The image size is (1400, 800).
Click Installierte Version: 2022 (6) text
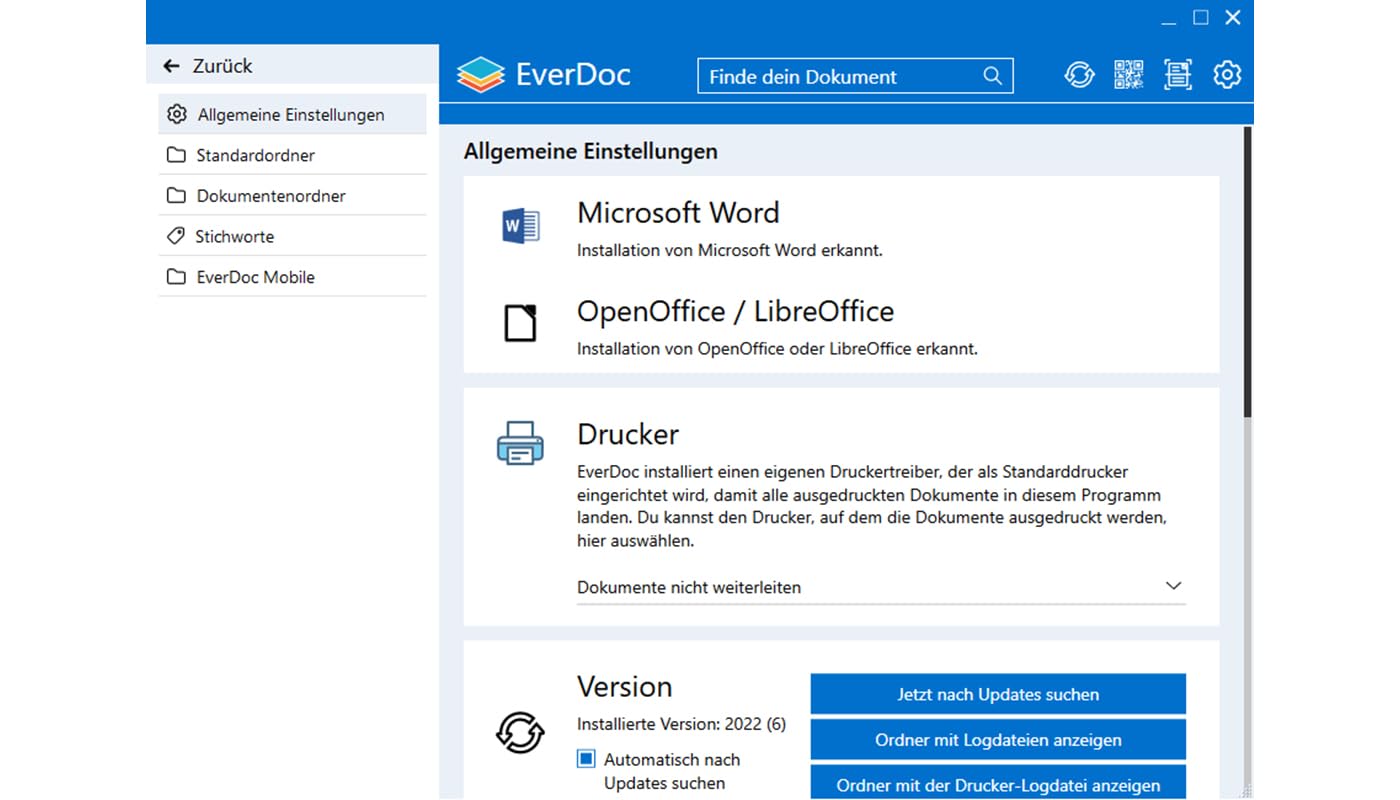tap(682, 724)
